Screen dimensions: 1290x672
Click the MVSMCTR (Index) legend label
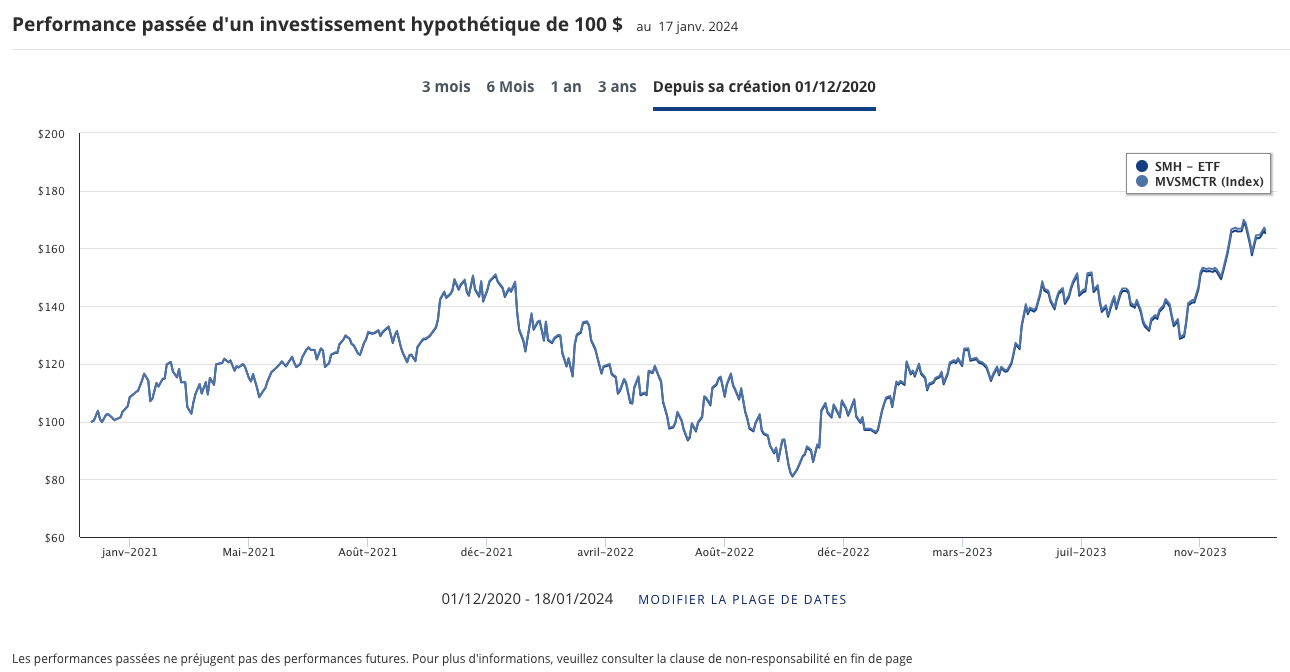click(x=1210, y=182)
